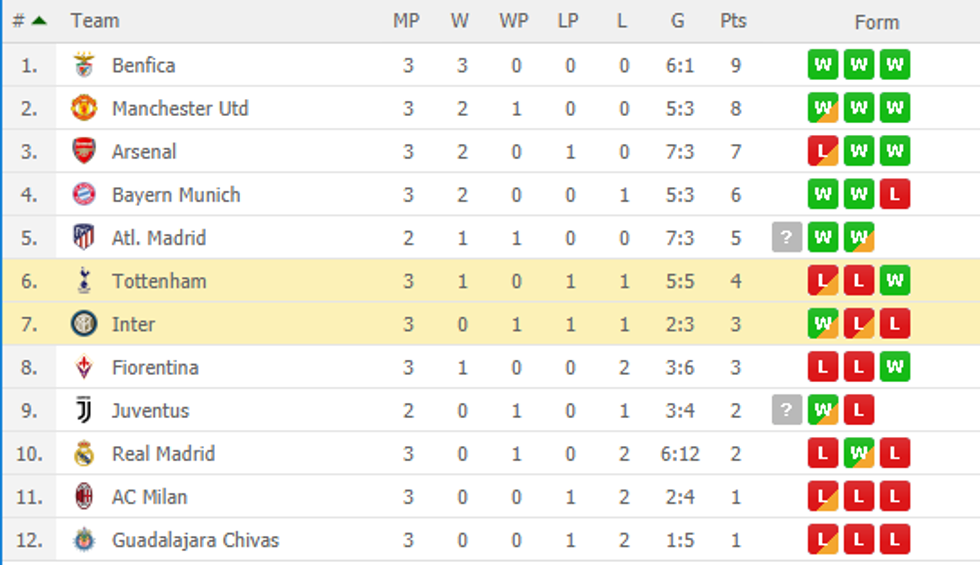
Task: Click the Inter club logo
Action: pos(84,324)
